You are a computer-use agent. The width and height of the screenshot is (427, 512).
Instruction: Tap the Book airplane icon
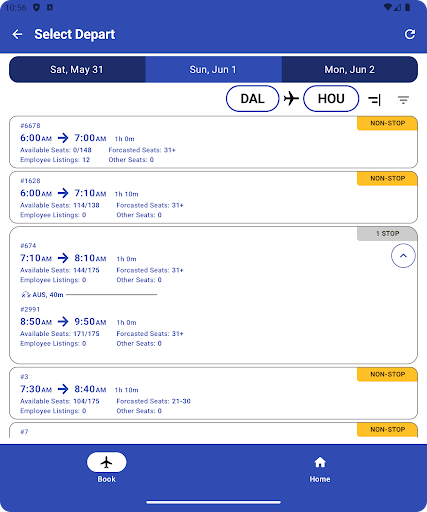click(x=106, y=462)
